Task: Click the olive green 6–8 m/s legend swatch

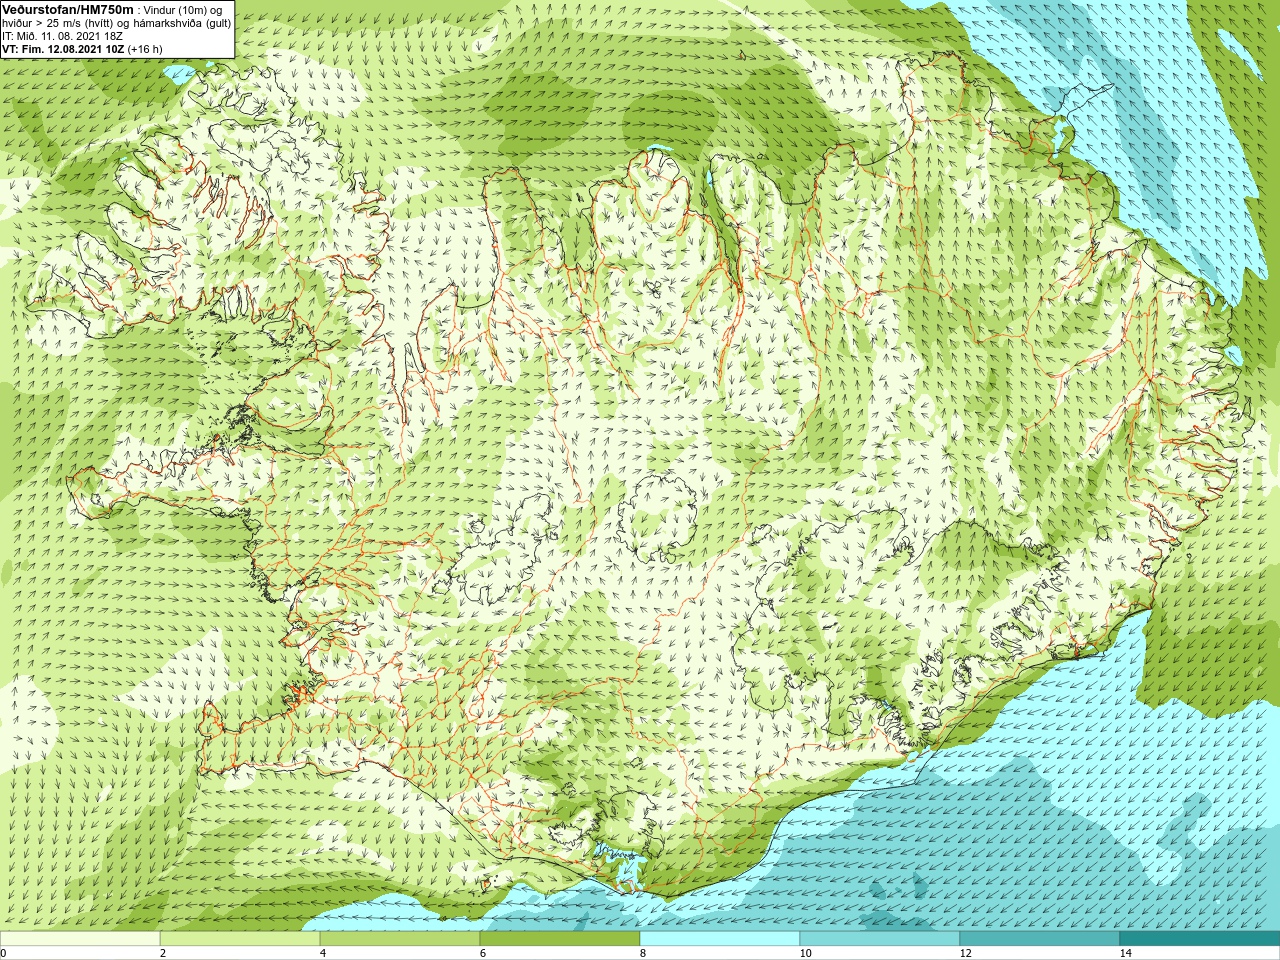Action: 560,939
